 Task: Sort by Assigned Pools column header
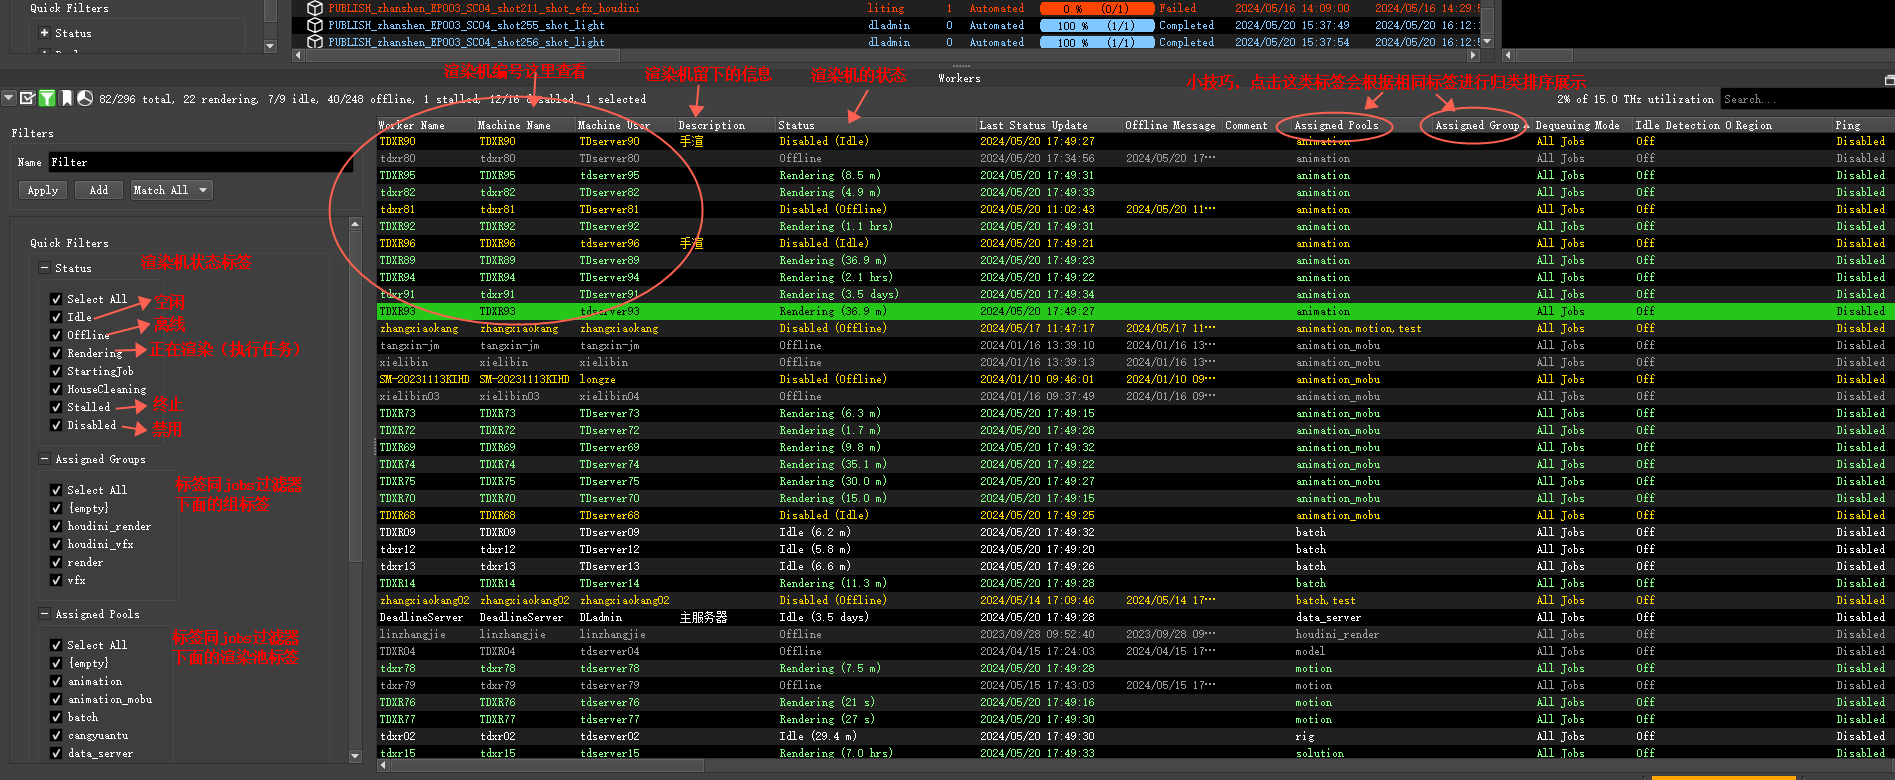pos(1336,125)
